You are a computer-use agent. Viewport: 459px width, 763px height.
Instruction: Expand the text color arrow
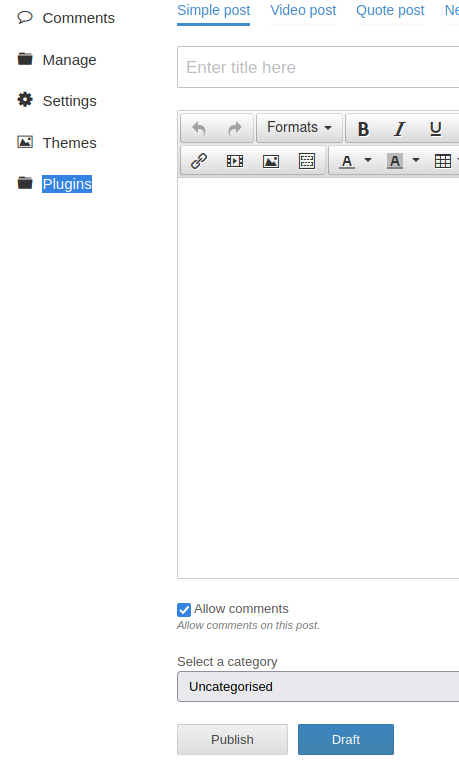[x=368, y=160]
